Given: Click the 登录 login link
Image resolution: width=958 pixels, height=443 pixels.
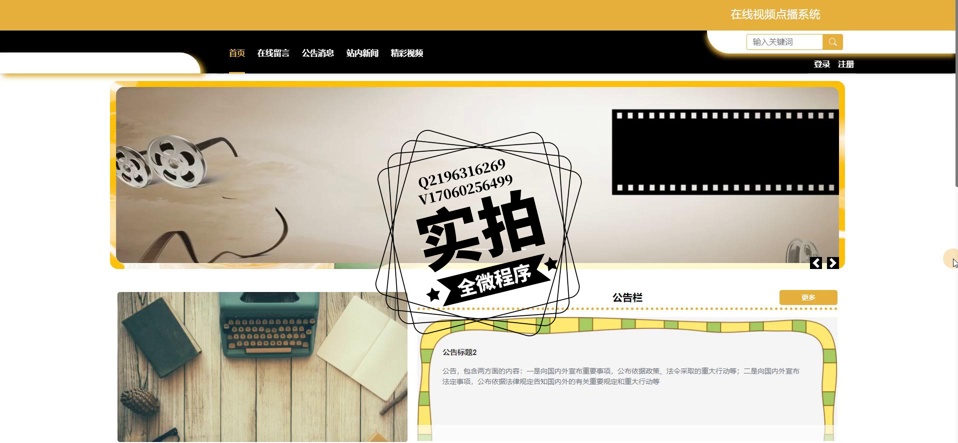Looking at the screenshot, I should pos(821,65).
